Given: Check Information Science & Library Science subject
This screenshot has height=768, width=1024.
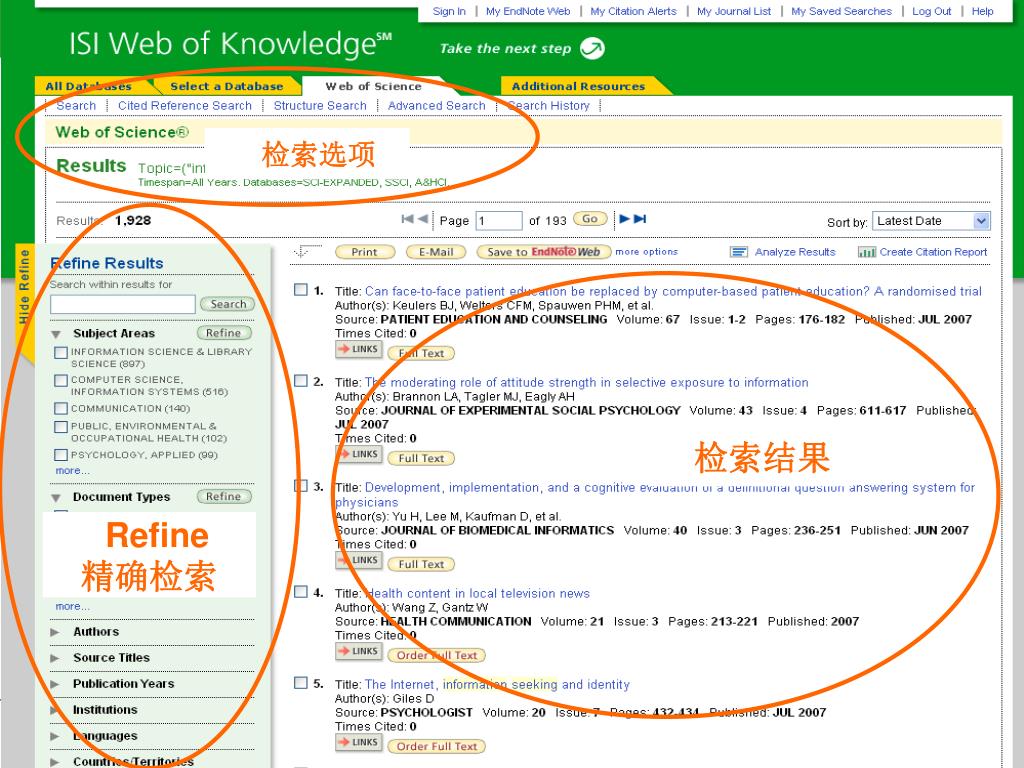Looking at the screenshot, I should (61, 353).
